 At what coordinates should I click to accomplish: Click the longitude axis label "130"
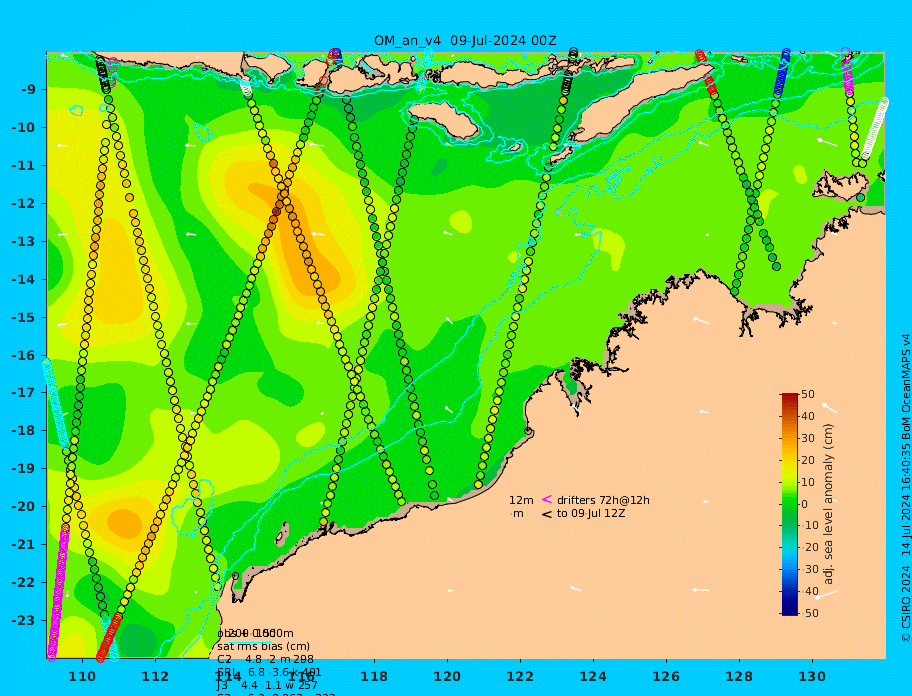(x=812, y=676)
